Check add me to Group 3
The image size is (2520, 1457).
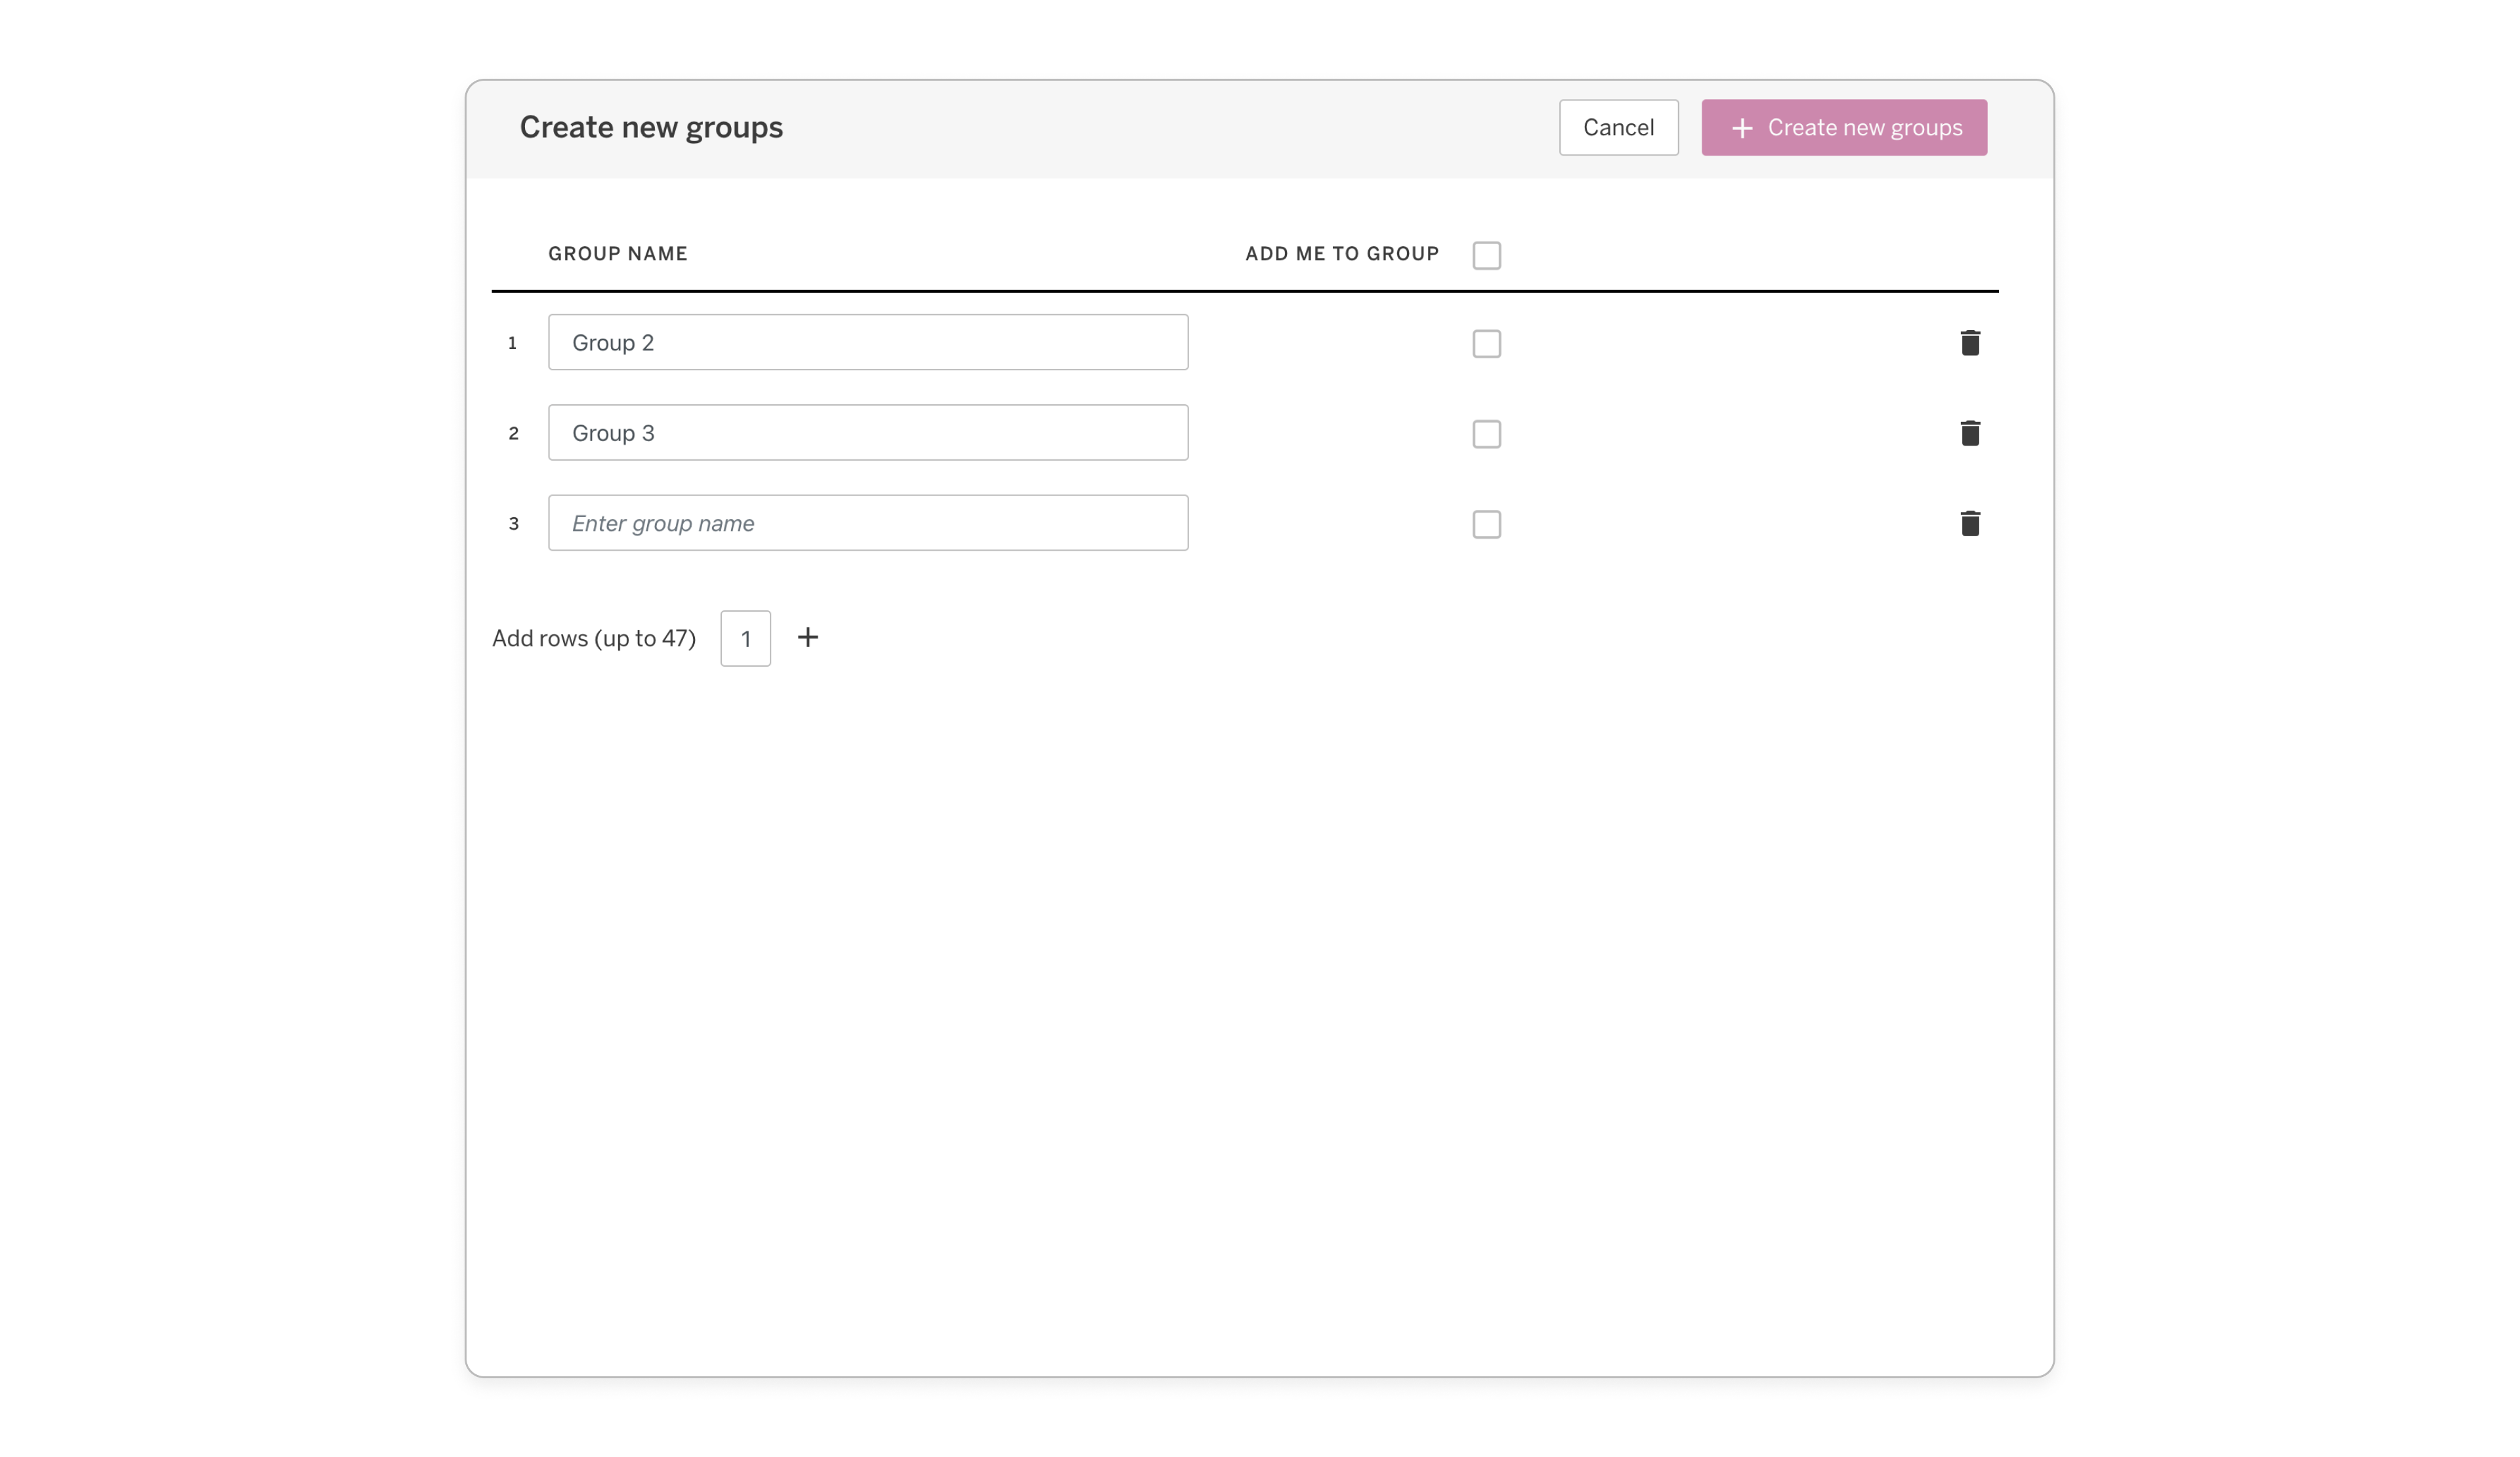coord(1486,434)
